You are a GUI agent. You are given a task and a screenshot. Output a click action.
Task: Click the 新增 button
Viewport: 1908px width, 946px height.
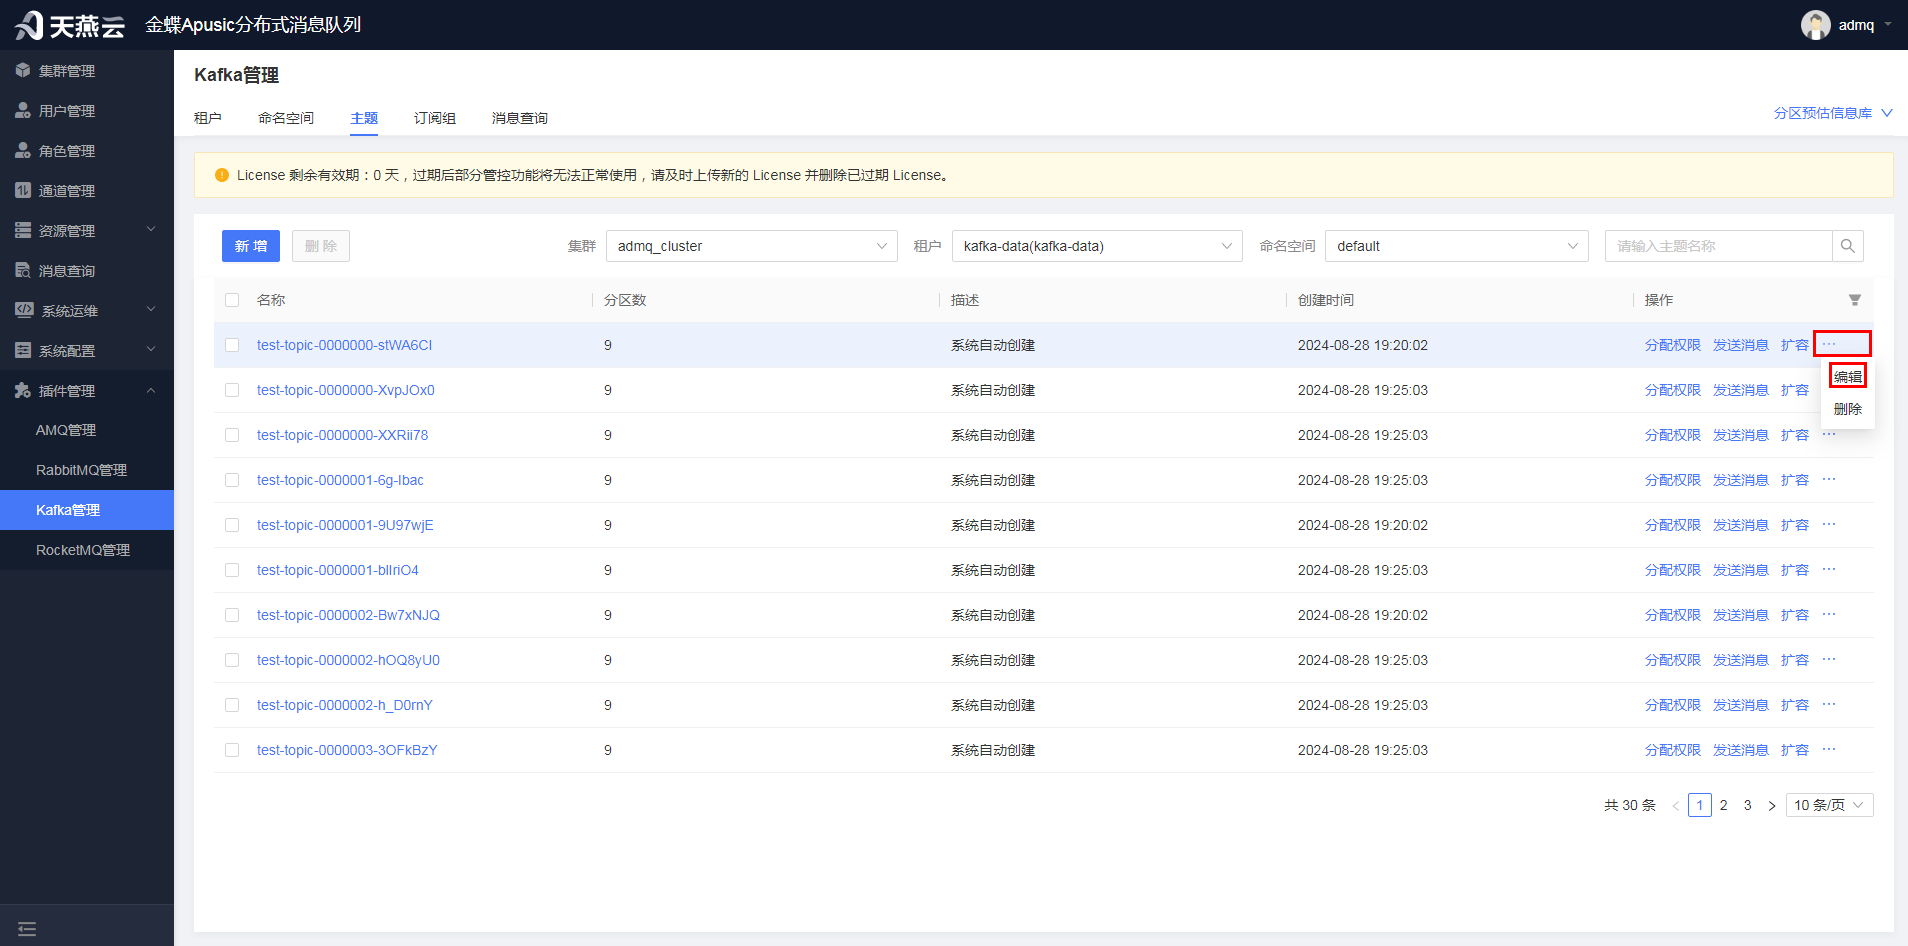pyautogui.click(x=251, y=246)
